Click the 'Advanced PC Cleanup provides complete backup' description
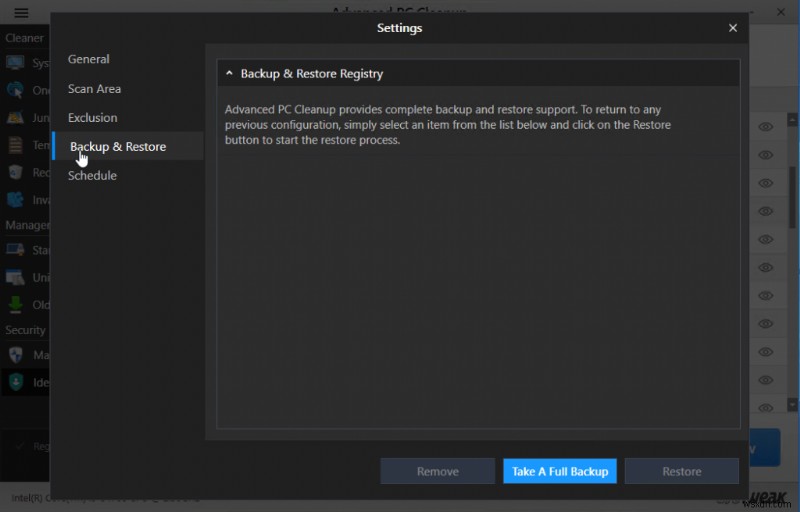Viewport: 800px width, 512px height. pyautogui.click(x=448, y=125)
